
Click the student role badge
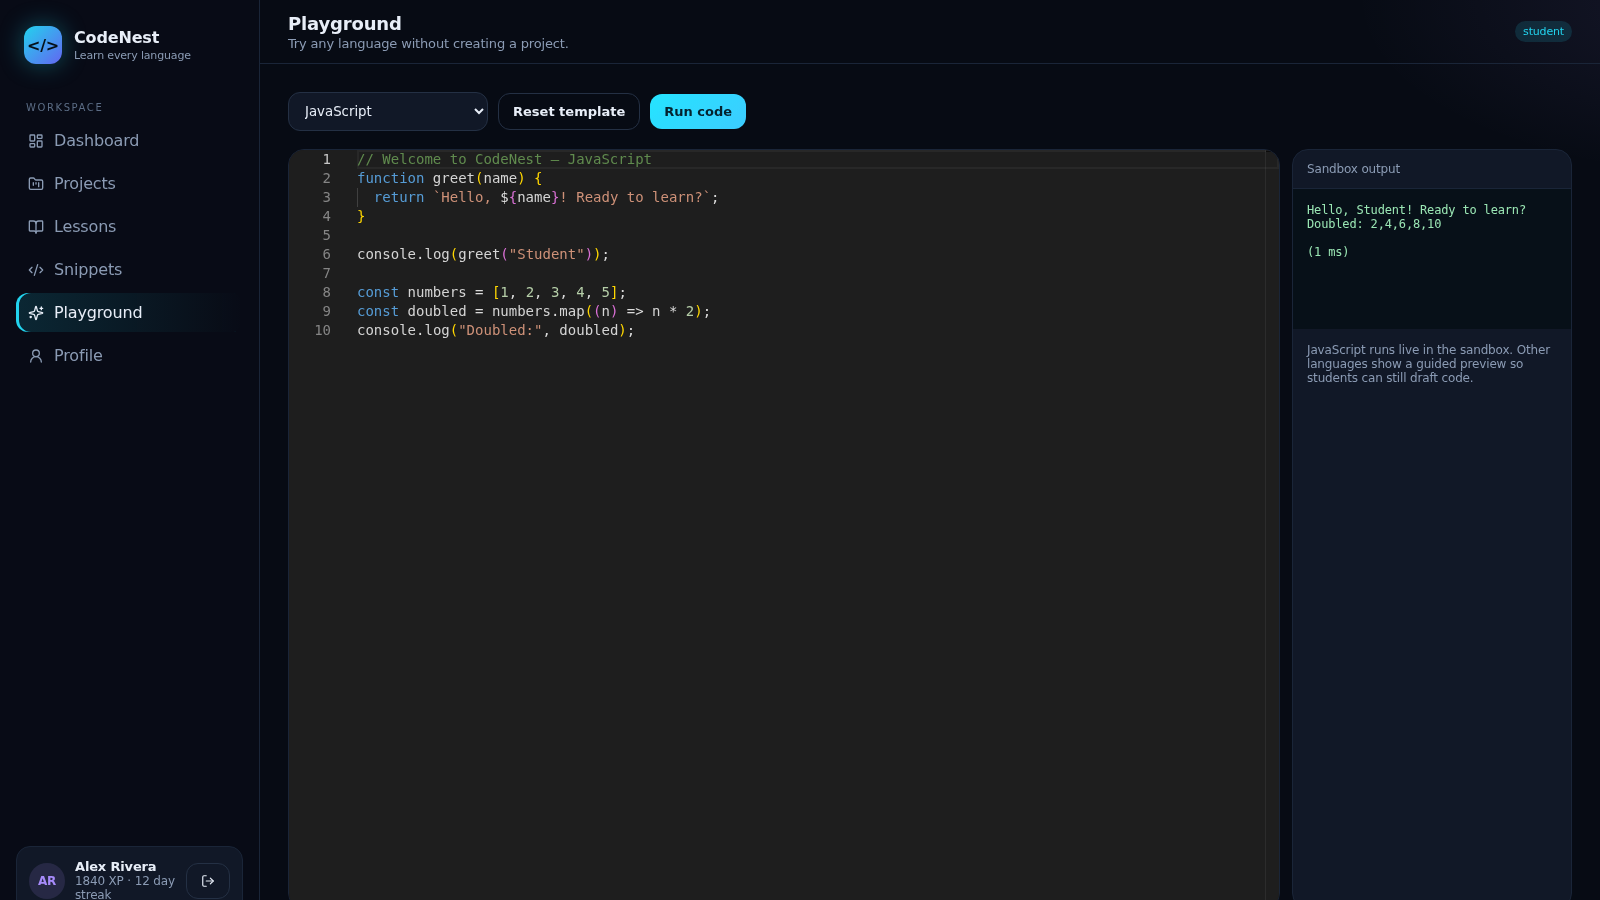1543,32
